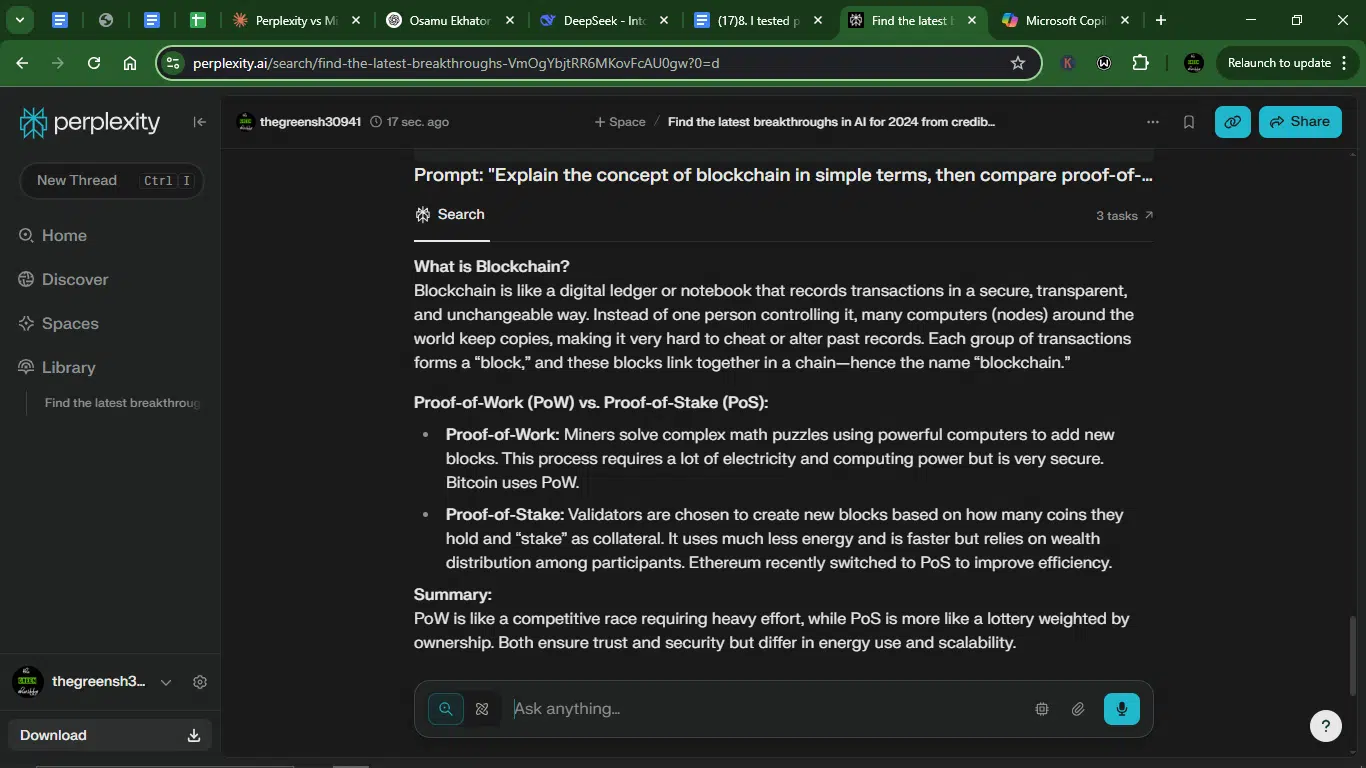Screen dimensions: 1366x768
Task: Open thegreensh30941 profile in thread header
Action: [x=298, y=122]
